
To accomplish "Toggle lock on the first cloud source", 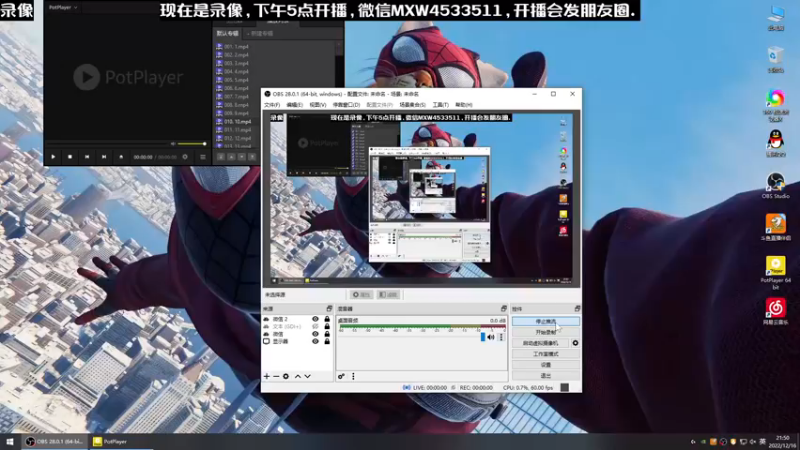I will pos(327,319).
